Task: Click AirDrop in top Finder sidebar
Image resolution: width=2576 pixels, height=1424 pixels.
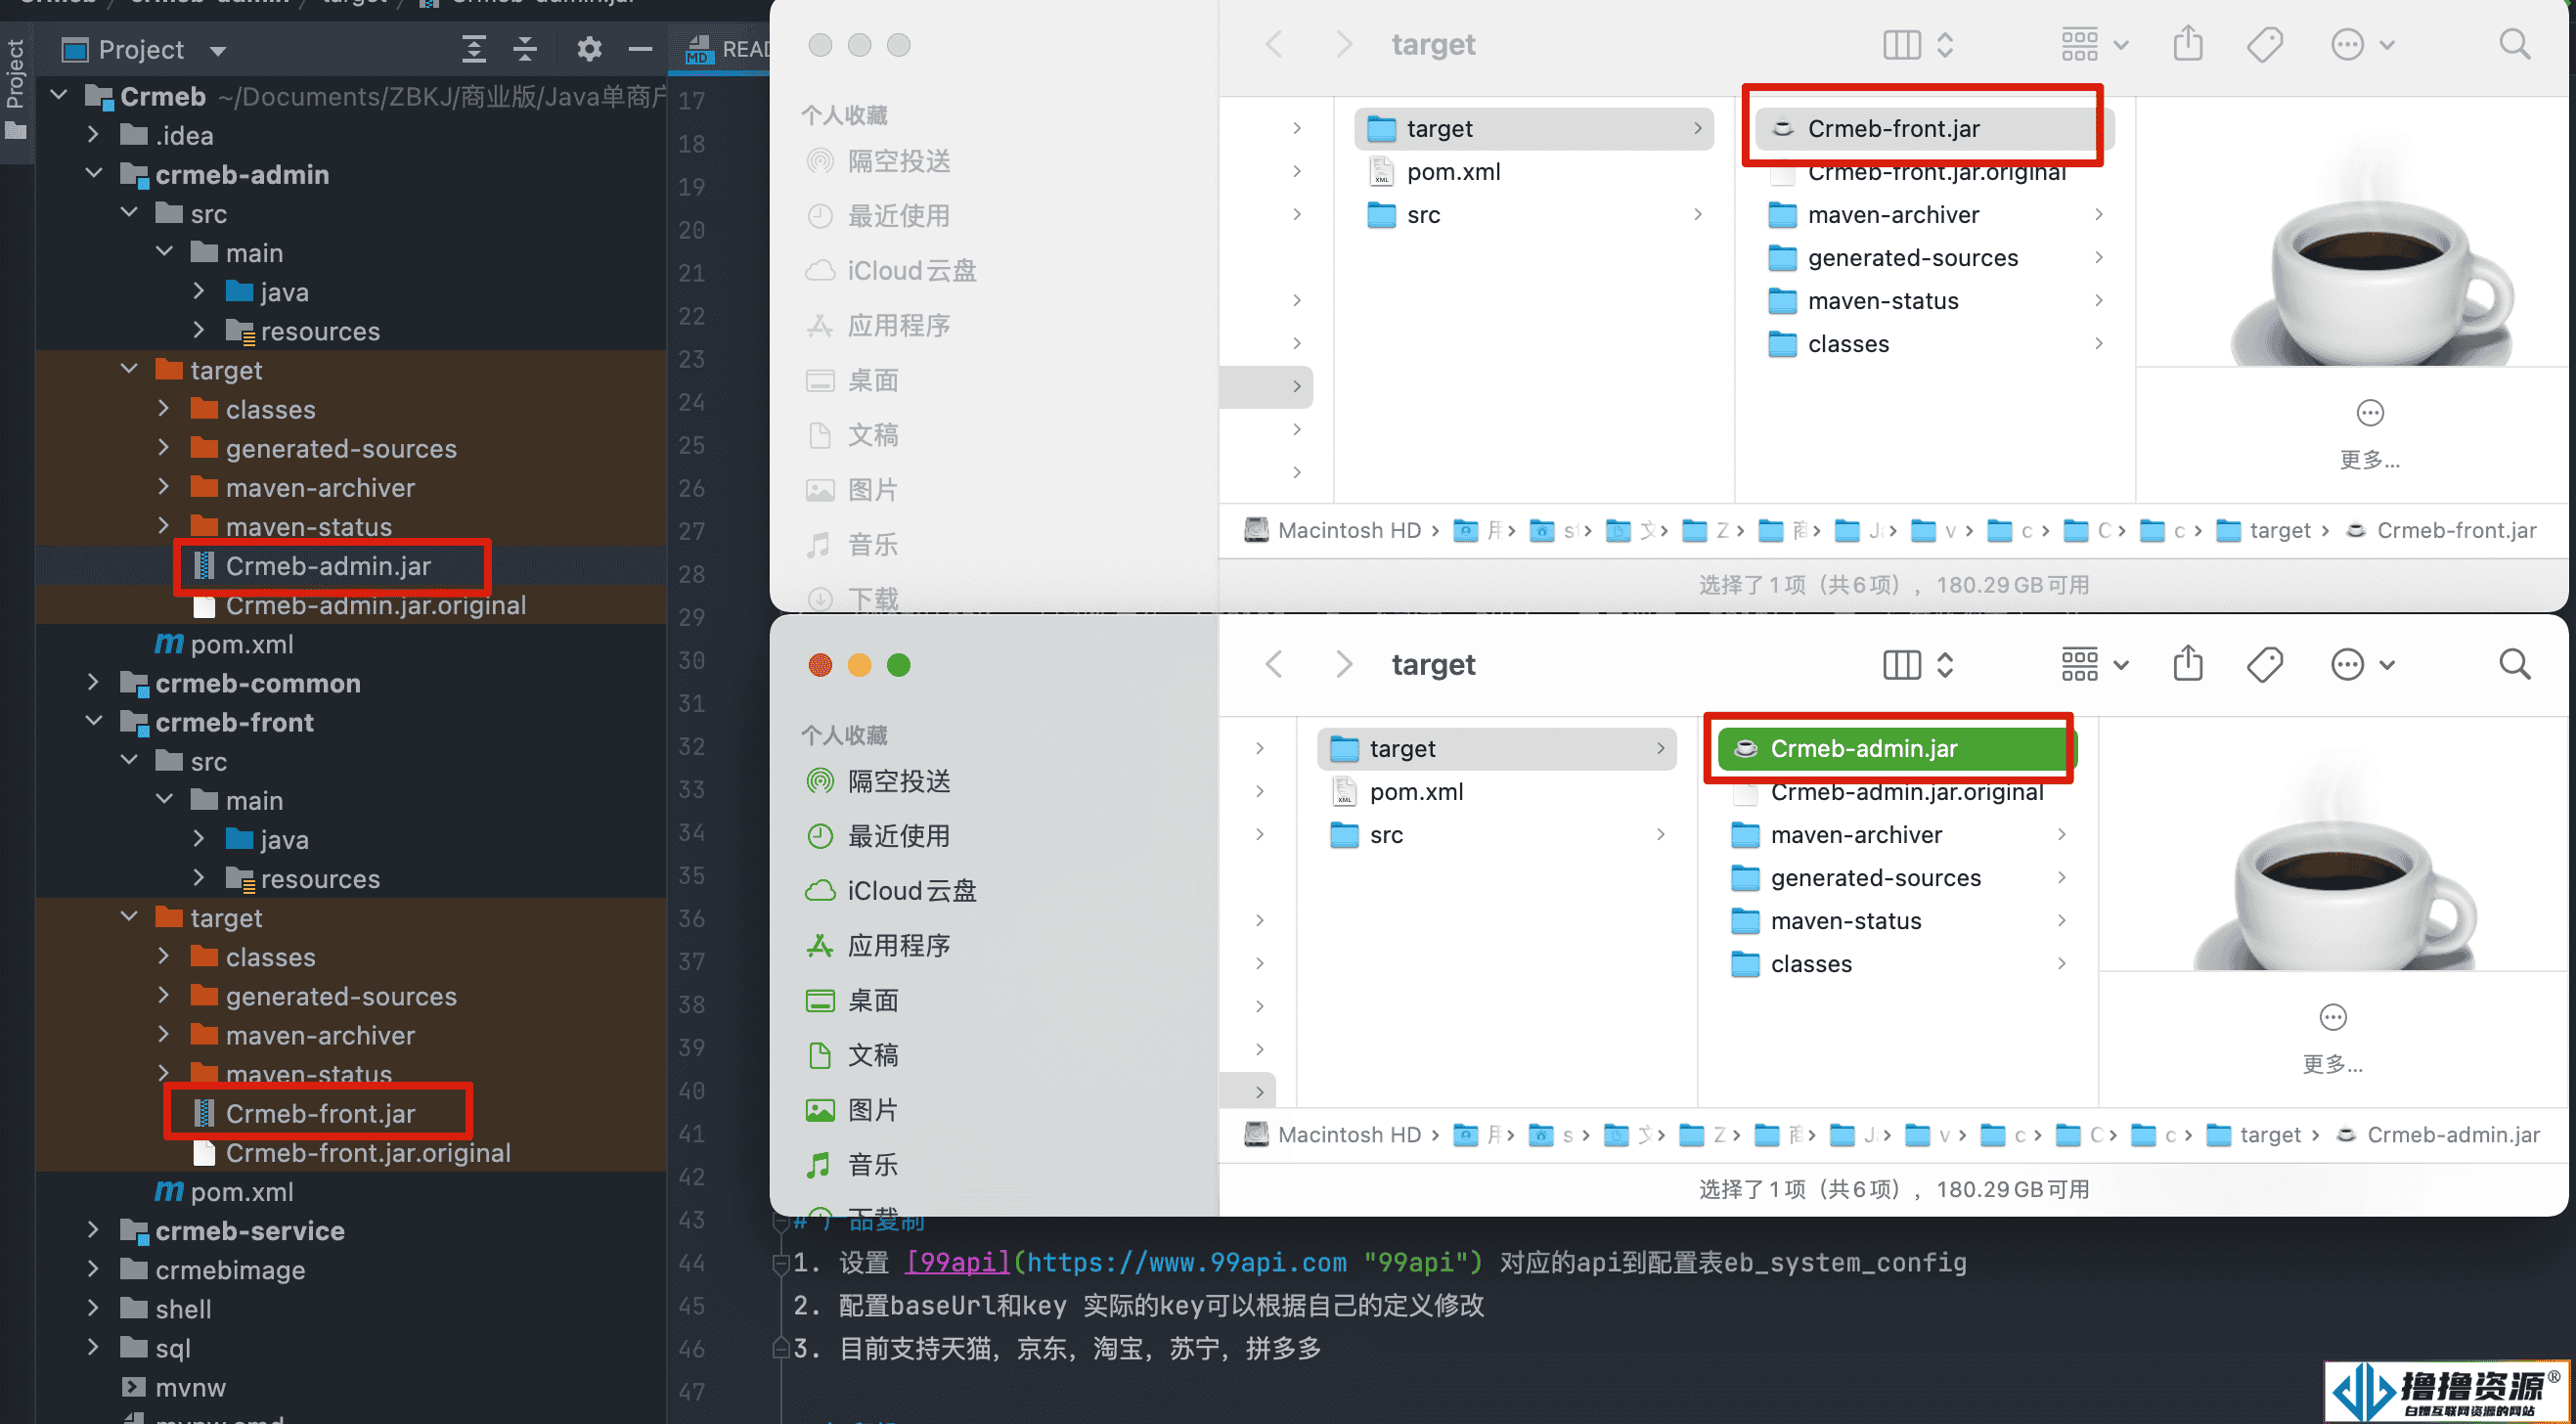Action: click(878, 161)
